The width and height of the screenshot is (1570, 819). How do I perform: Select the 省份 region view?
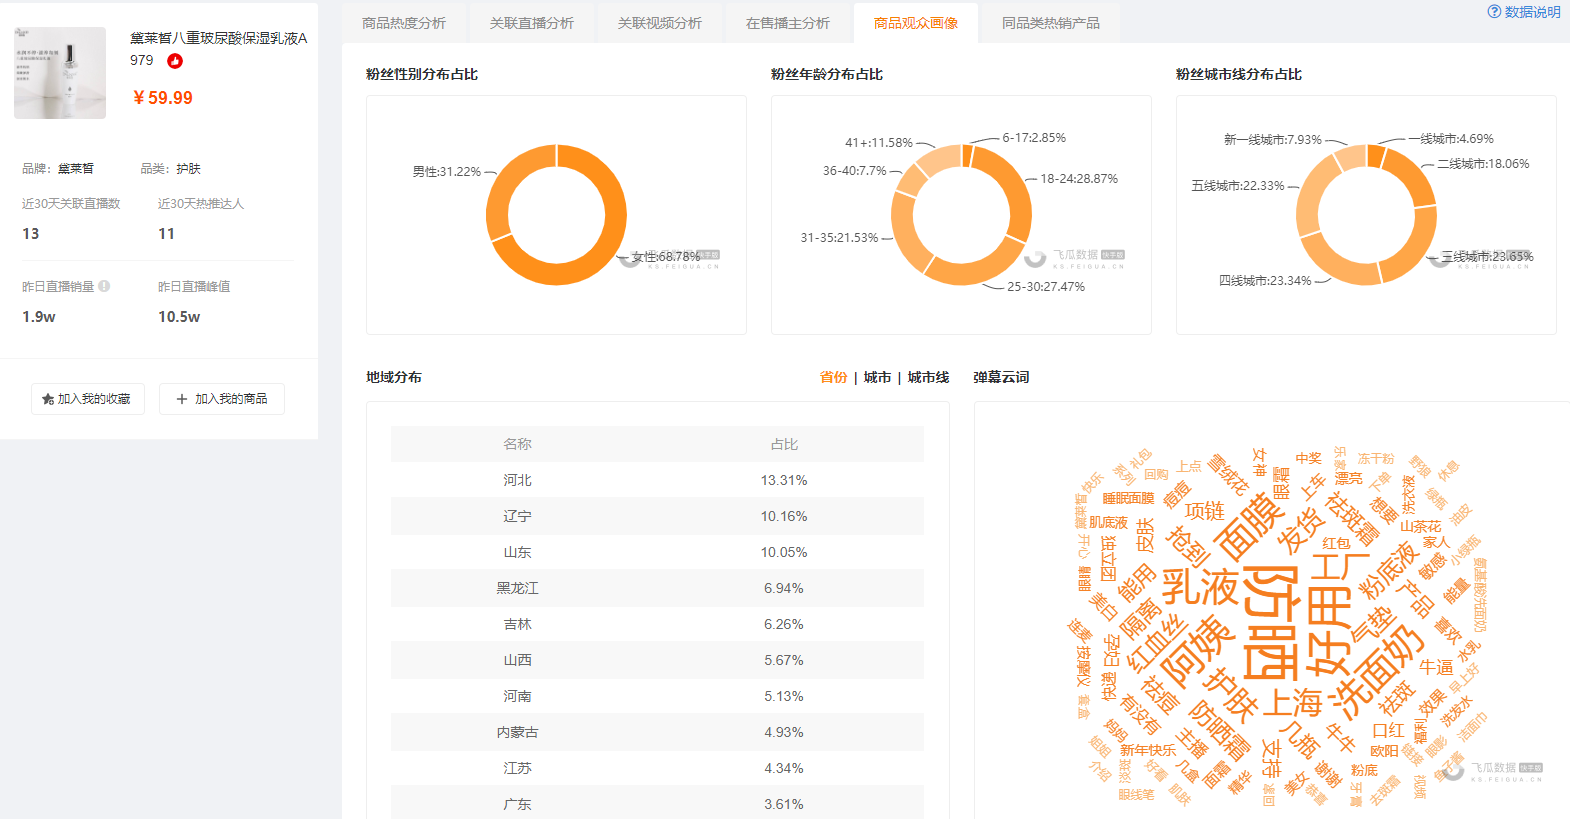(x=833, y=377)
